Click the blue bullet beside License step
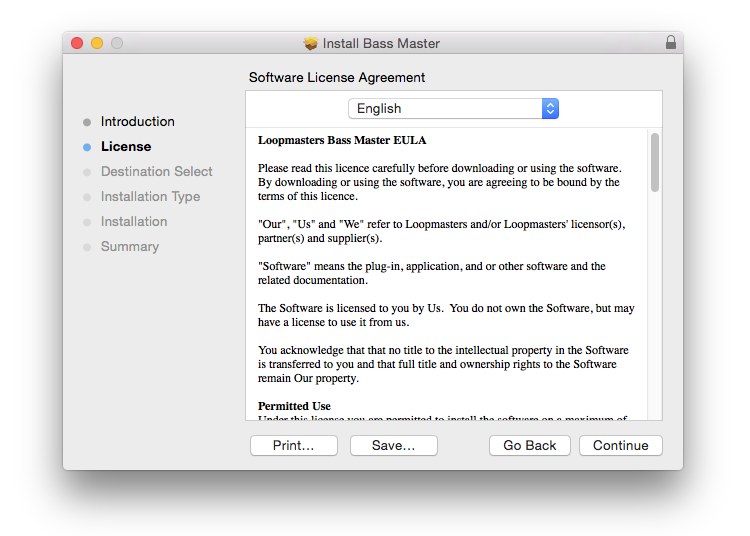750x536 pixels. (87, 147)
